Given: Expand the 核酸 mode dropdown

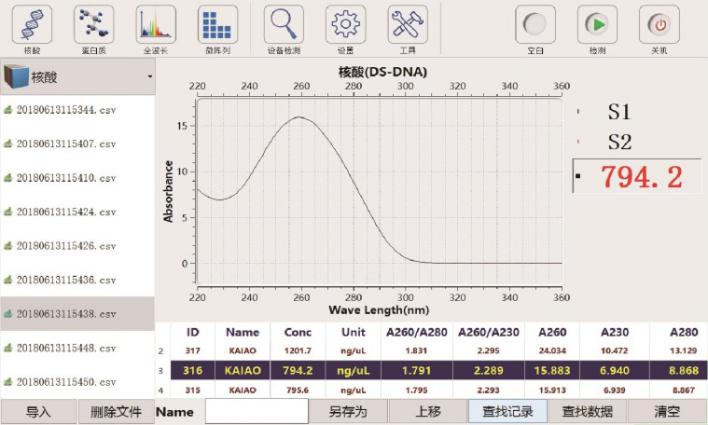Looking at the screenshot, I should coord(78,77).
